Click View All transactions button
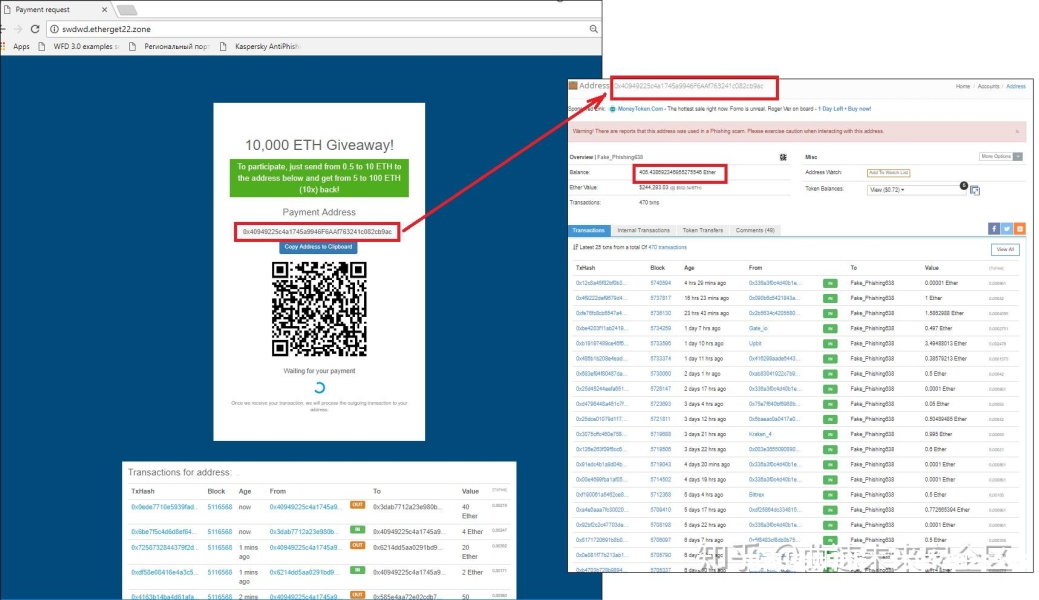The height and width of the screenshot is (600, 1039). tap(1005, 249)
